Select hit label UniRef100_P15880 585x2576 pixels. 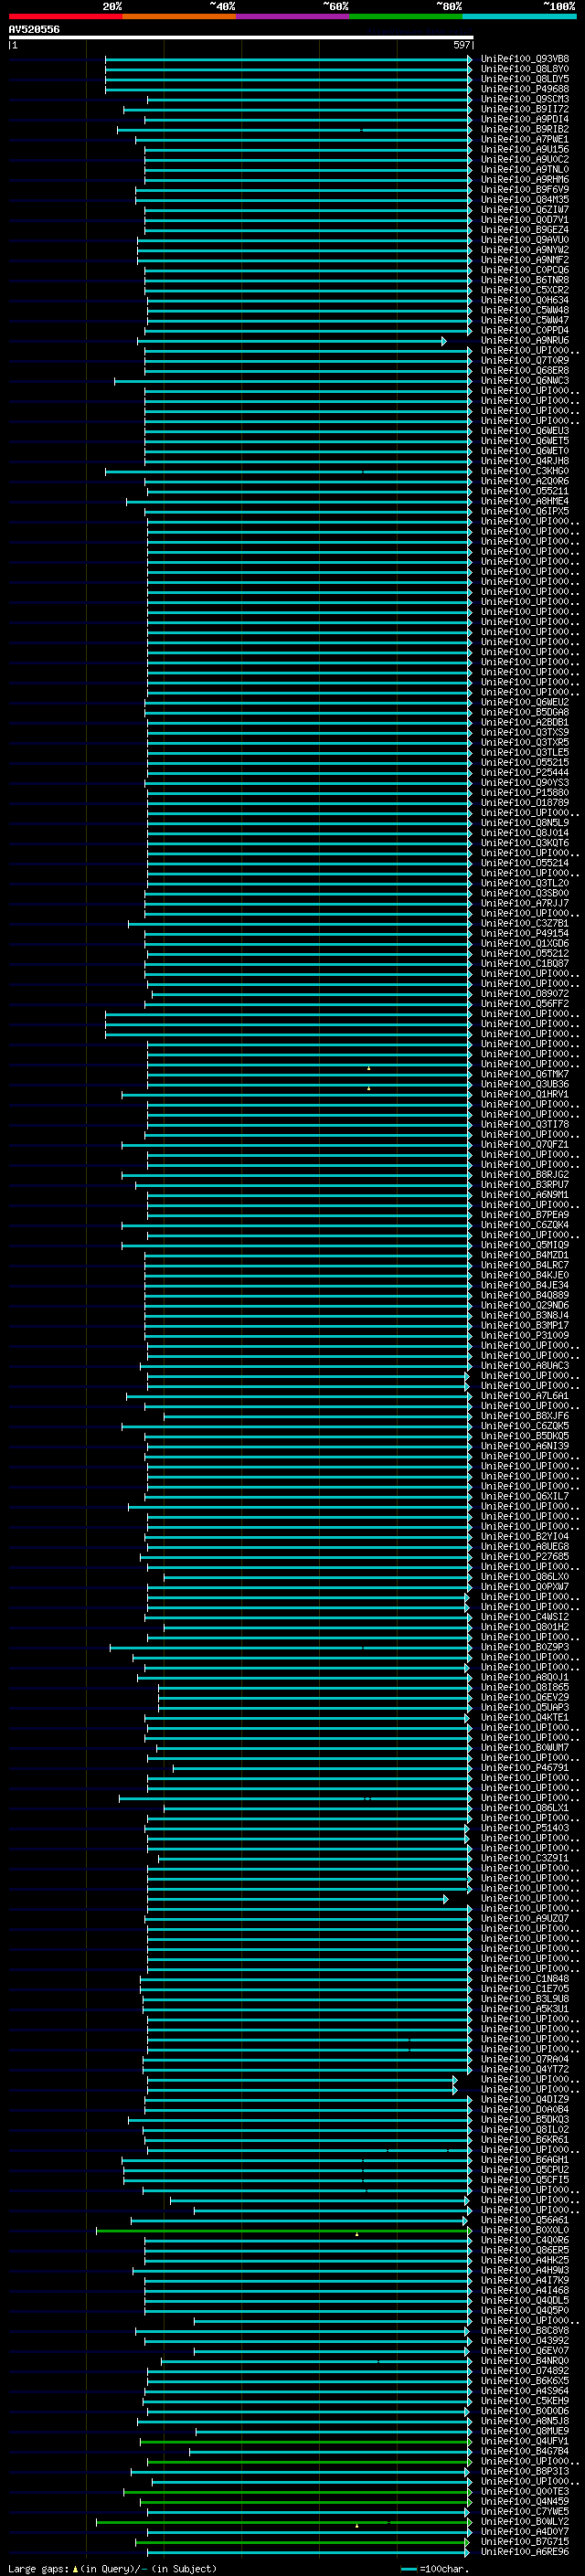point(525,792)
